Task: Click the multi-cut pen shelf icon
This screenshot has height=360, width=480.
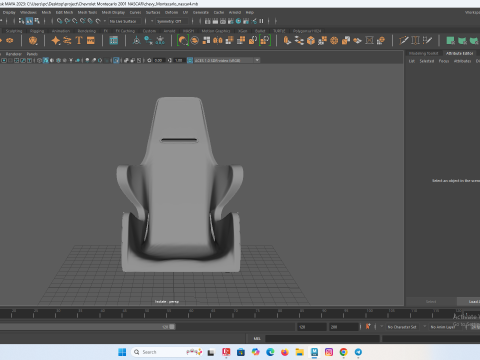Action: click(404, 41)
